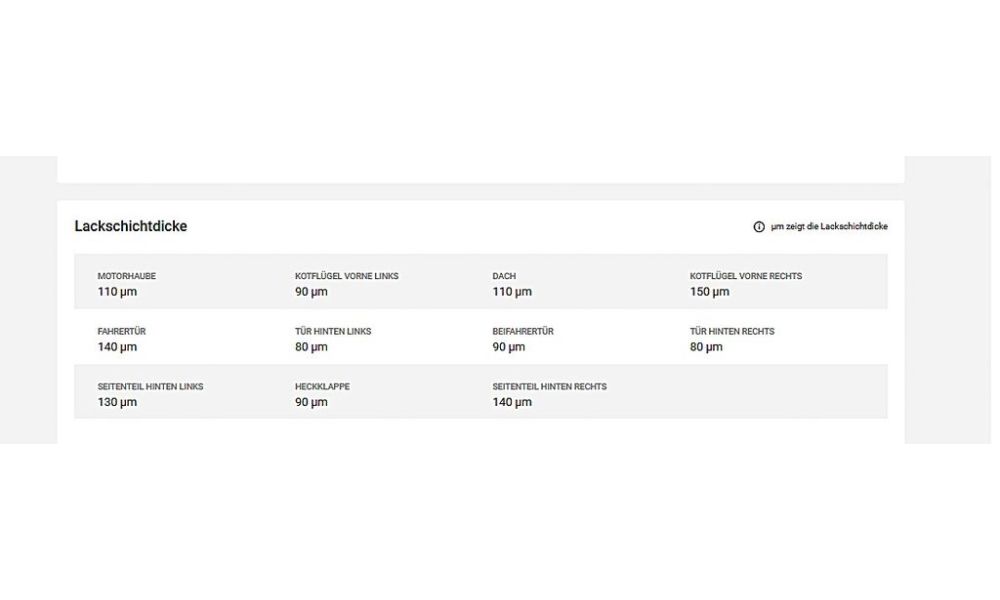Click the info icon beside µm note
Image resolution: width=1000 pixels, height=600 pixels.
[759, 227]
